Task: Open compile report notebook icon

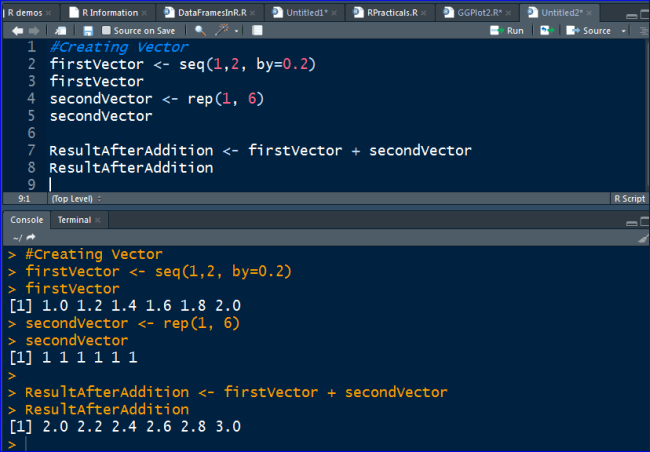Action: coord(257,30)
